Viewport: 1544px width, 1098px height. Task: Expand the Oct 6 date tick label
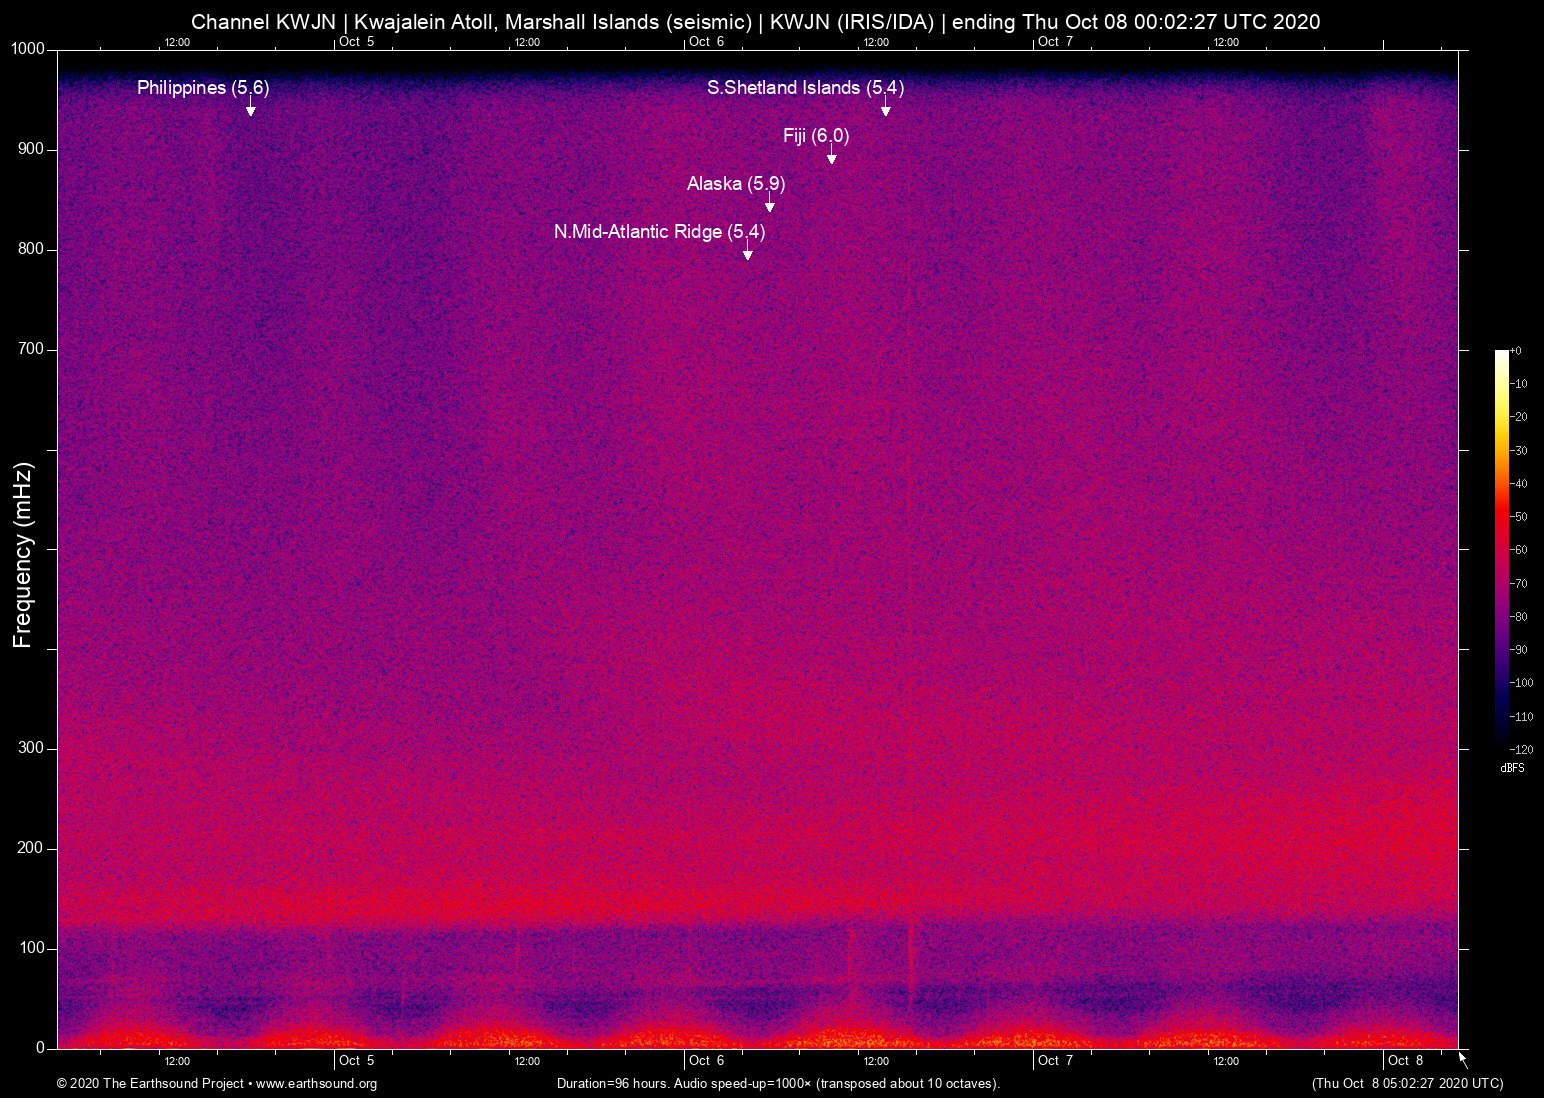point(706,1060)
